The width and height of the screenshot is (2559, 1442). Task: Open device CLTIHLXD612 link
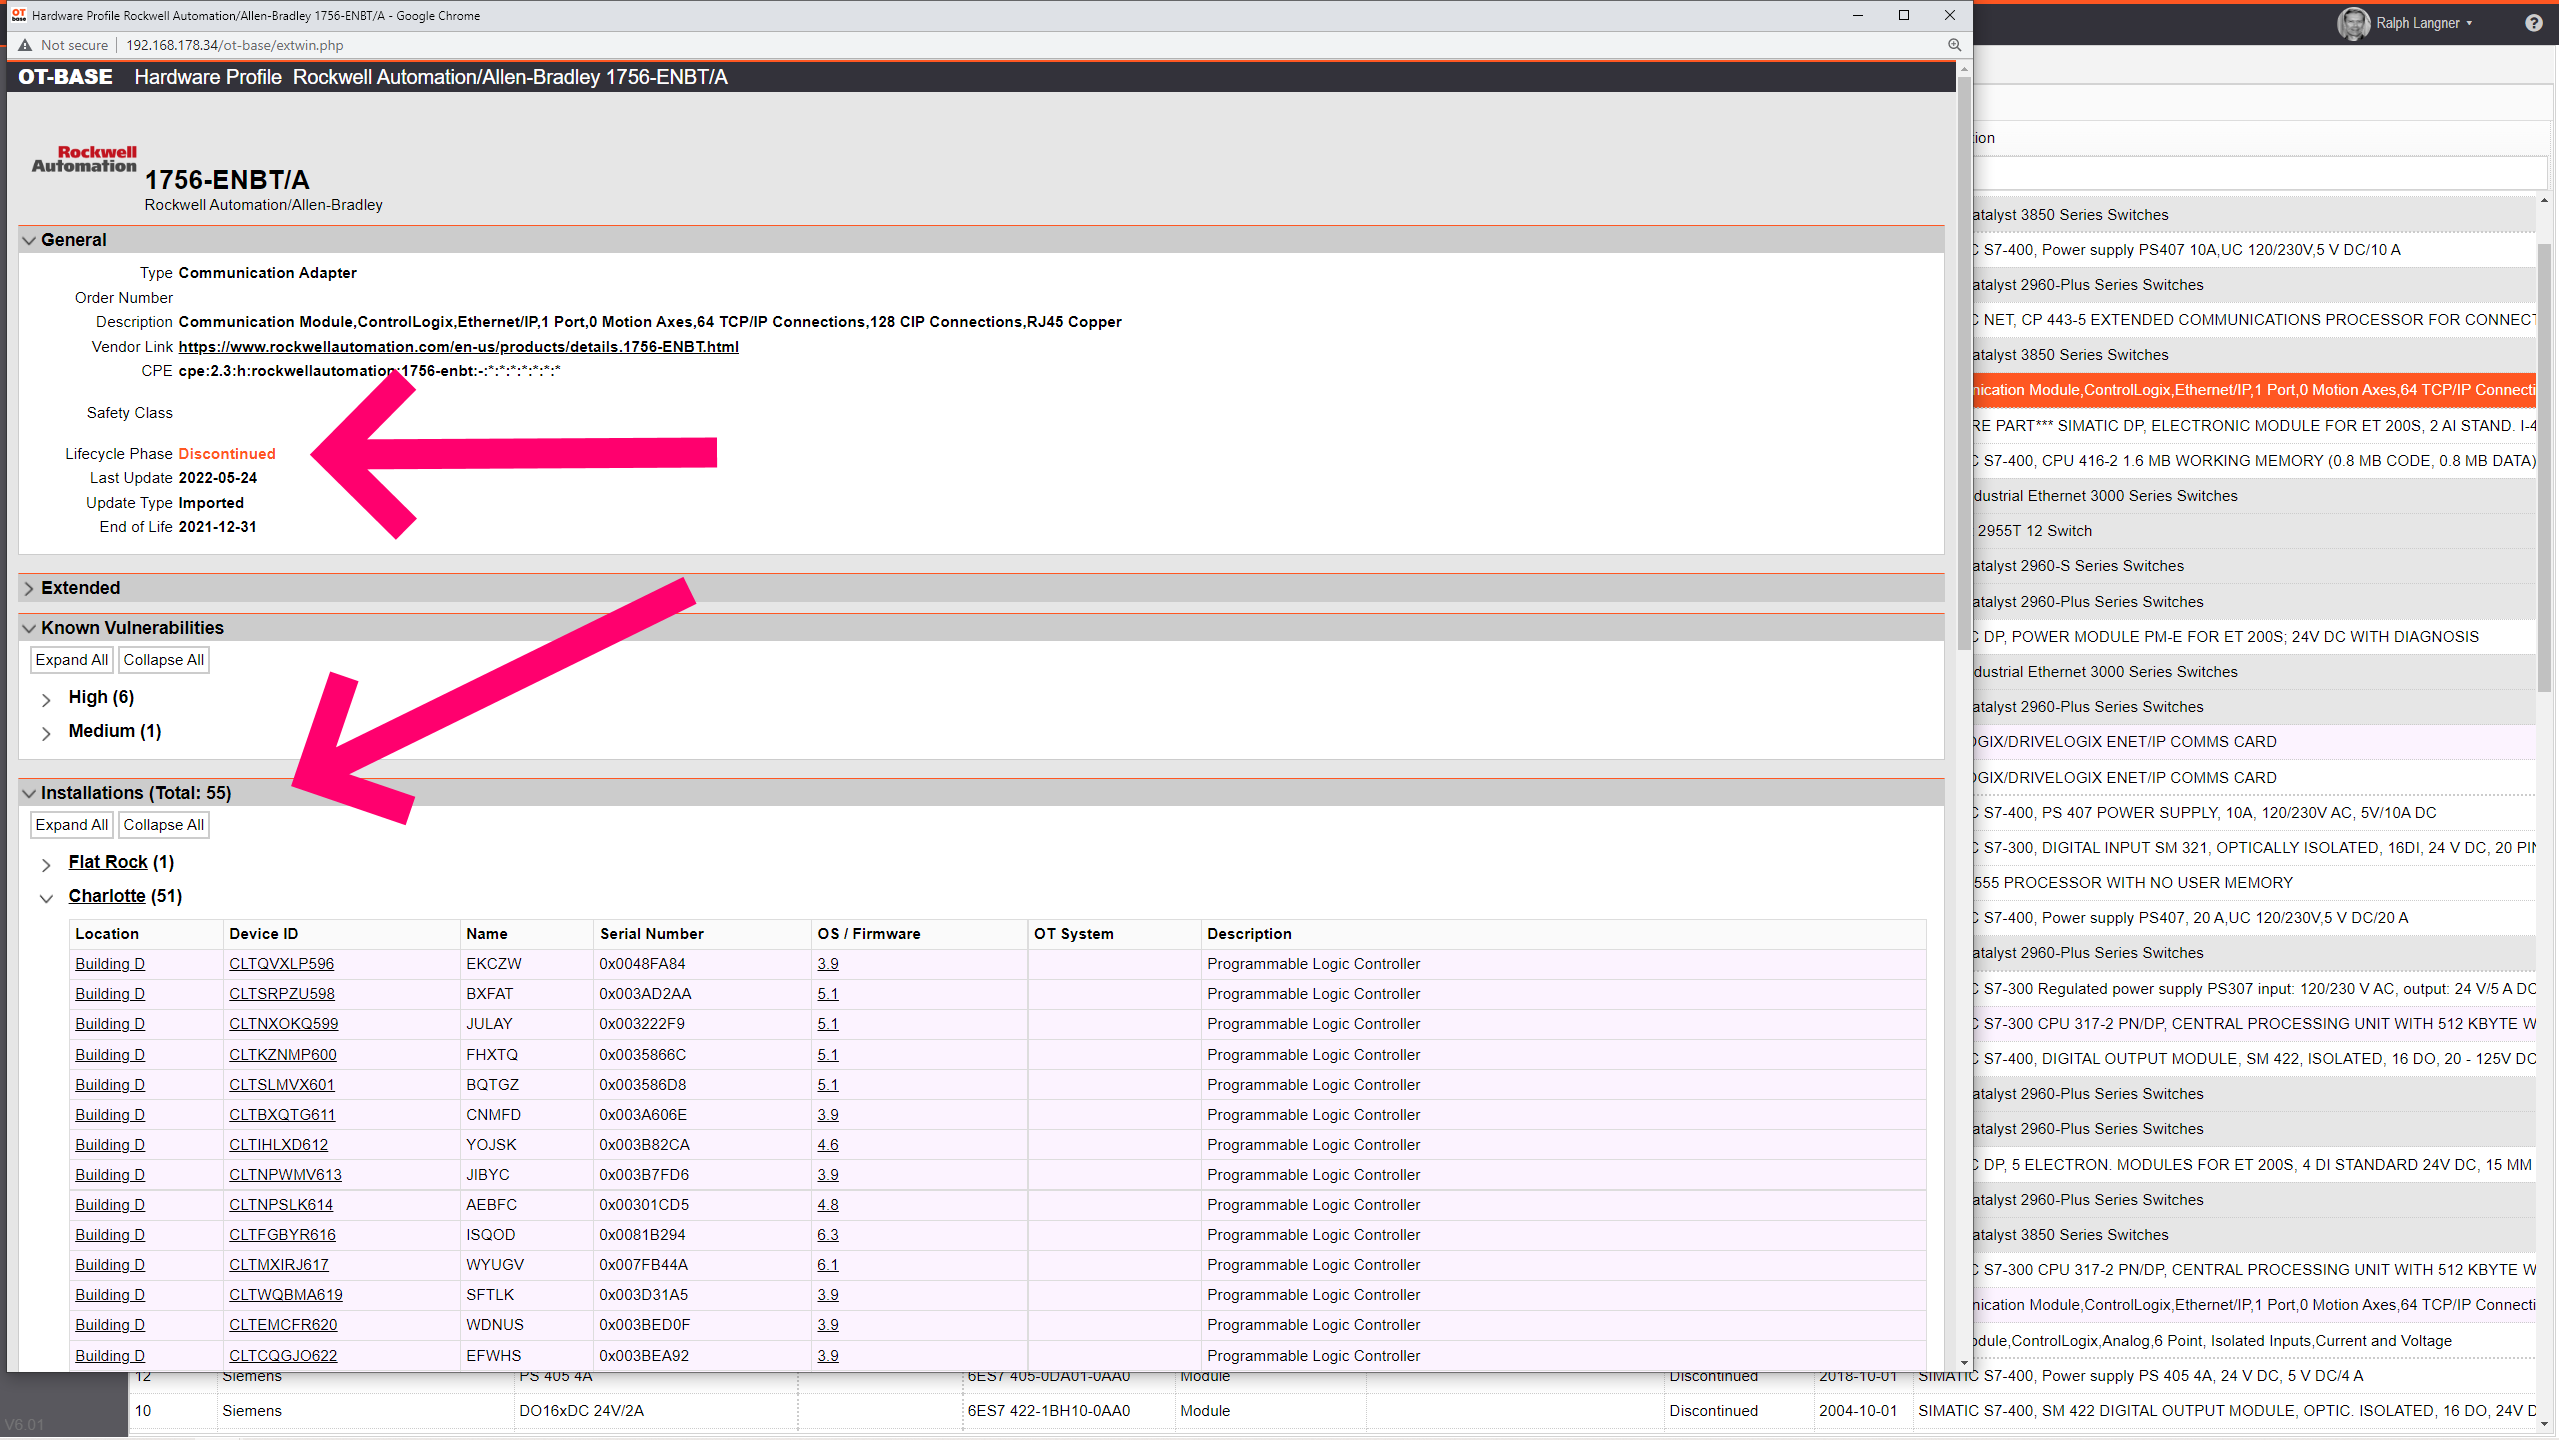pos(278,1145)
